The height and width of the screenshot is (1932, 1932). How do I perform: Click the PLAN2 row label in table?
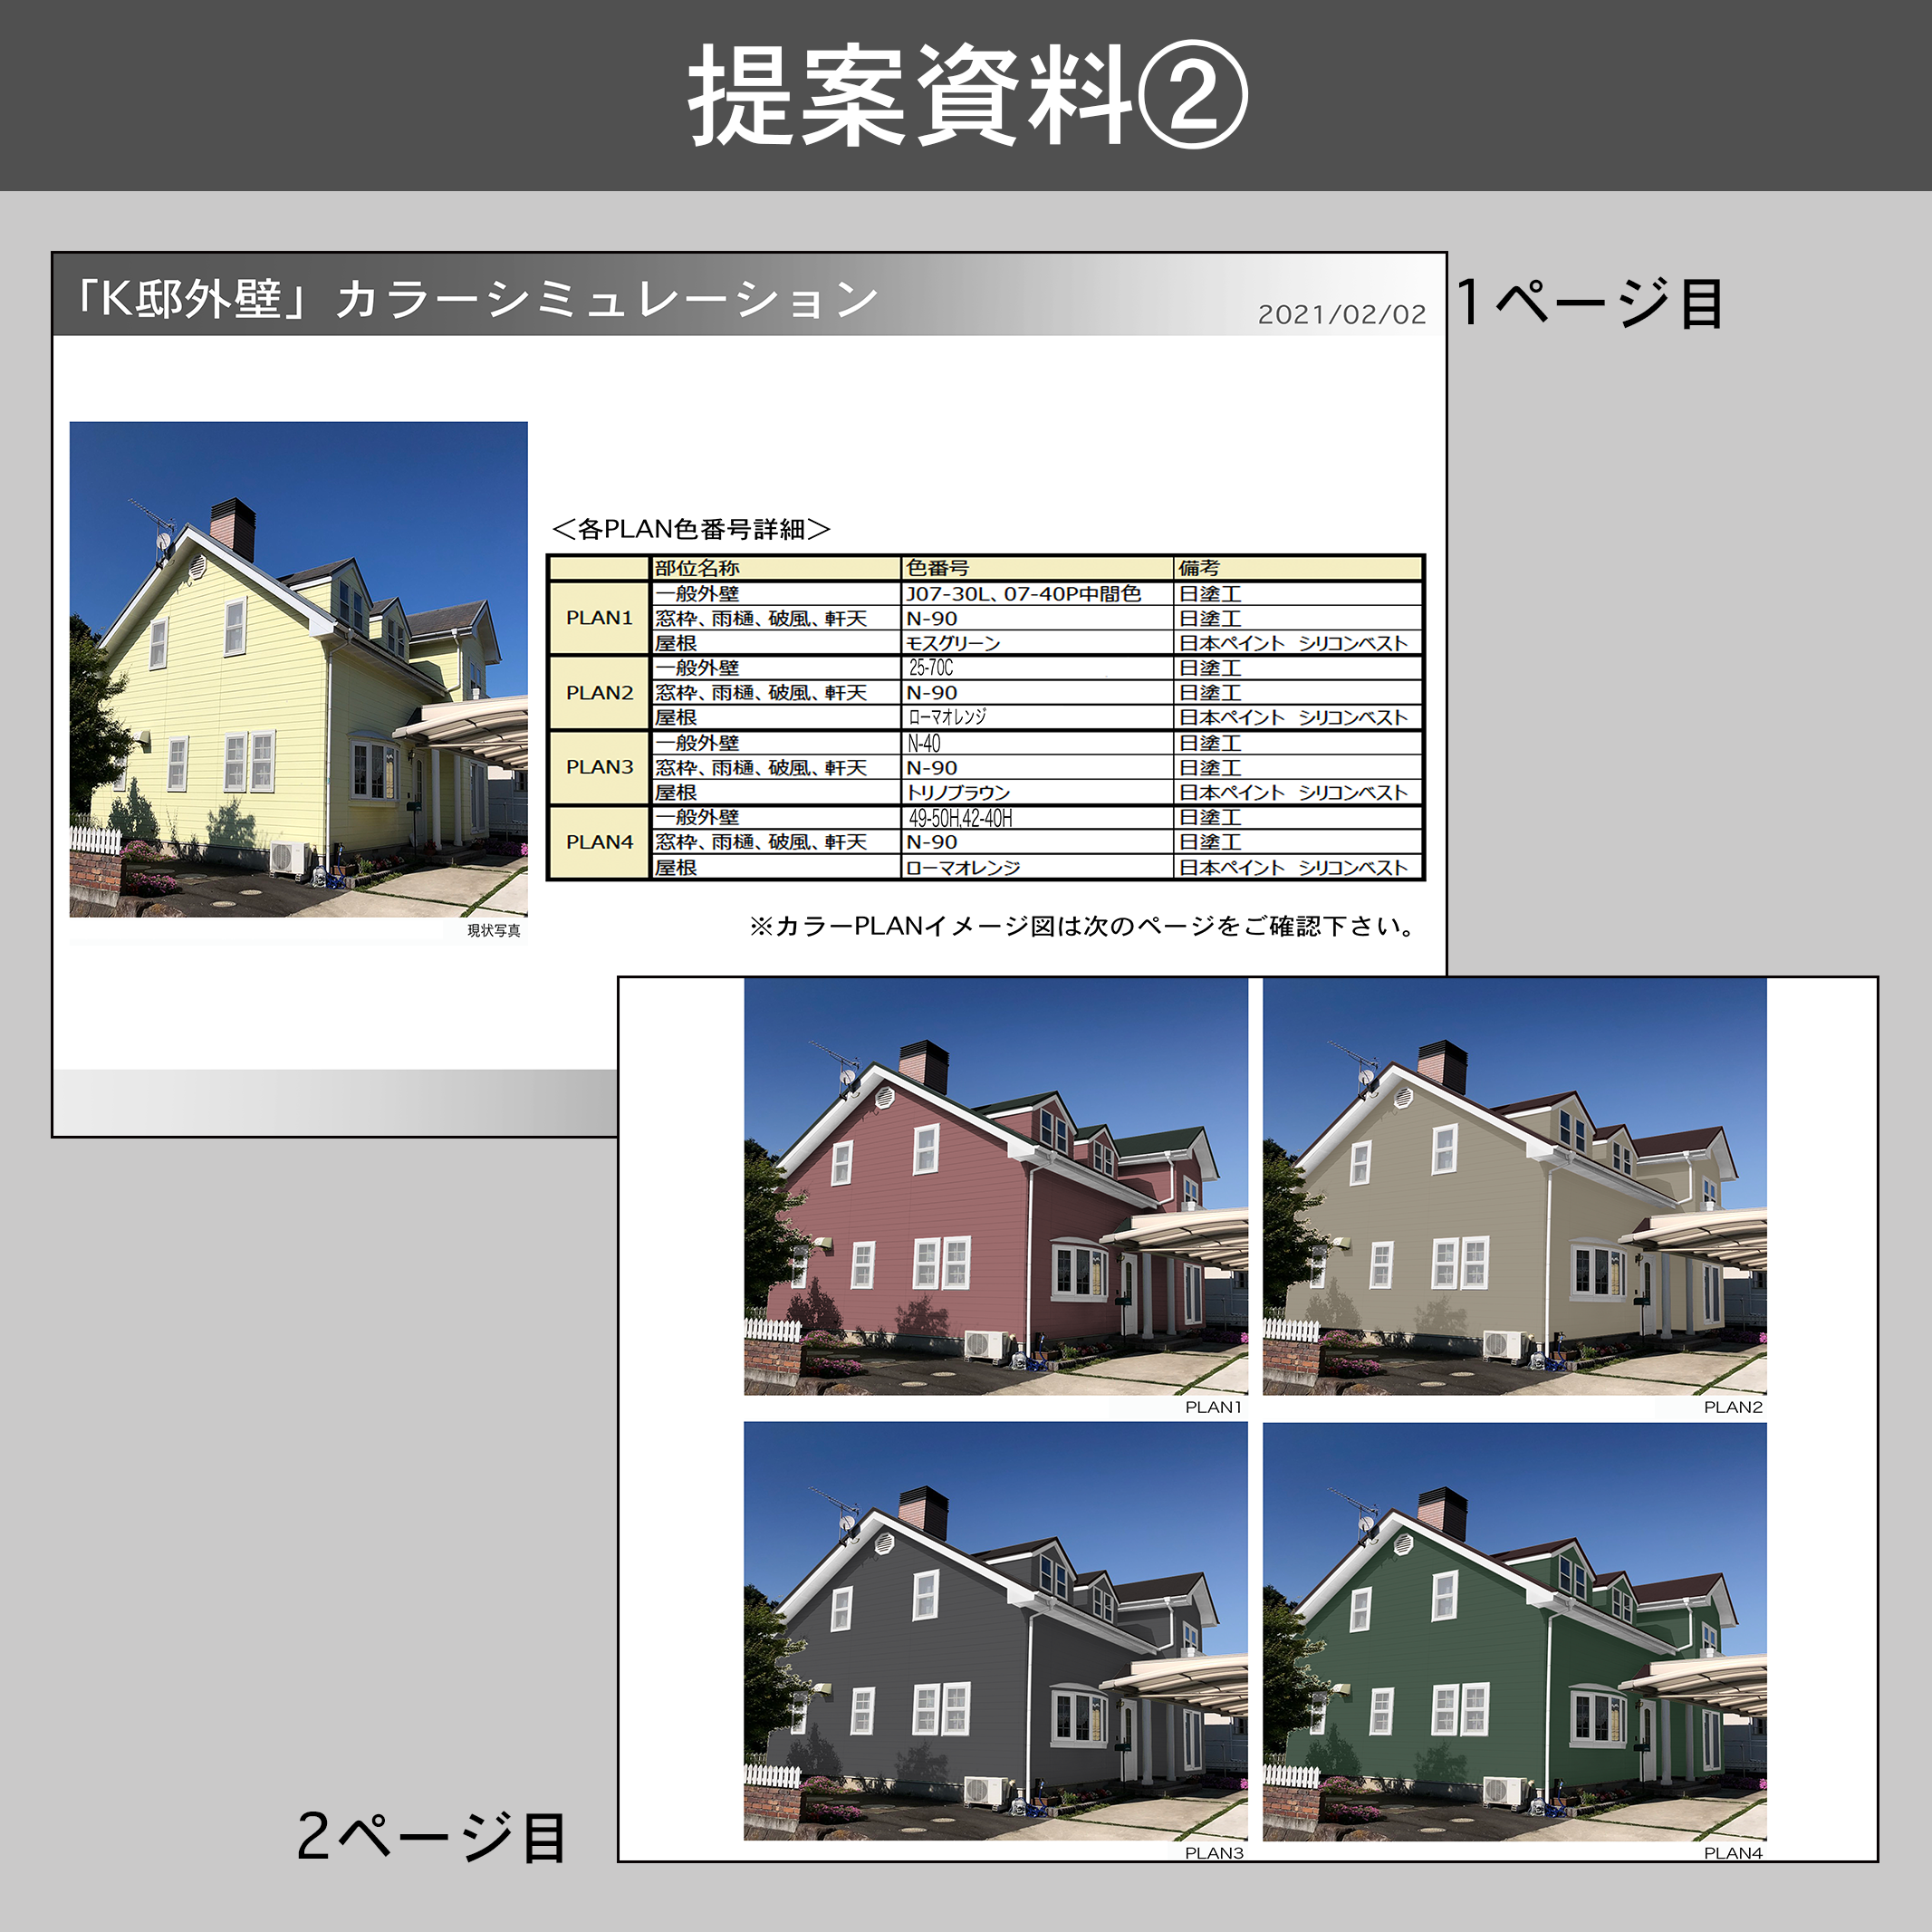[599, 692]
